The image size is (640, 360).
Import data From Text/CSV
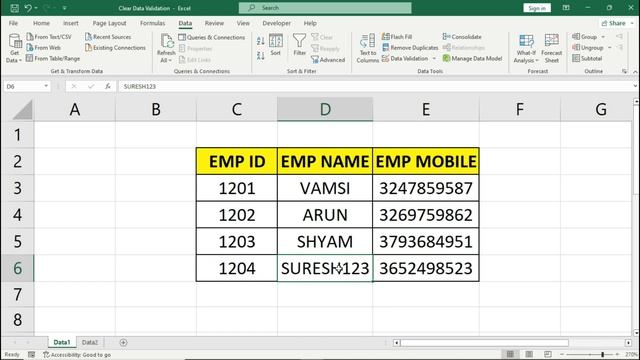tap(49, 37)
